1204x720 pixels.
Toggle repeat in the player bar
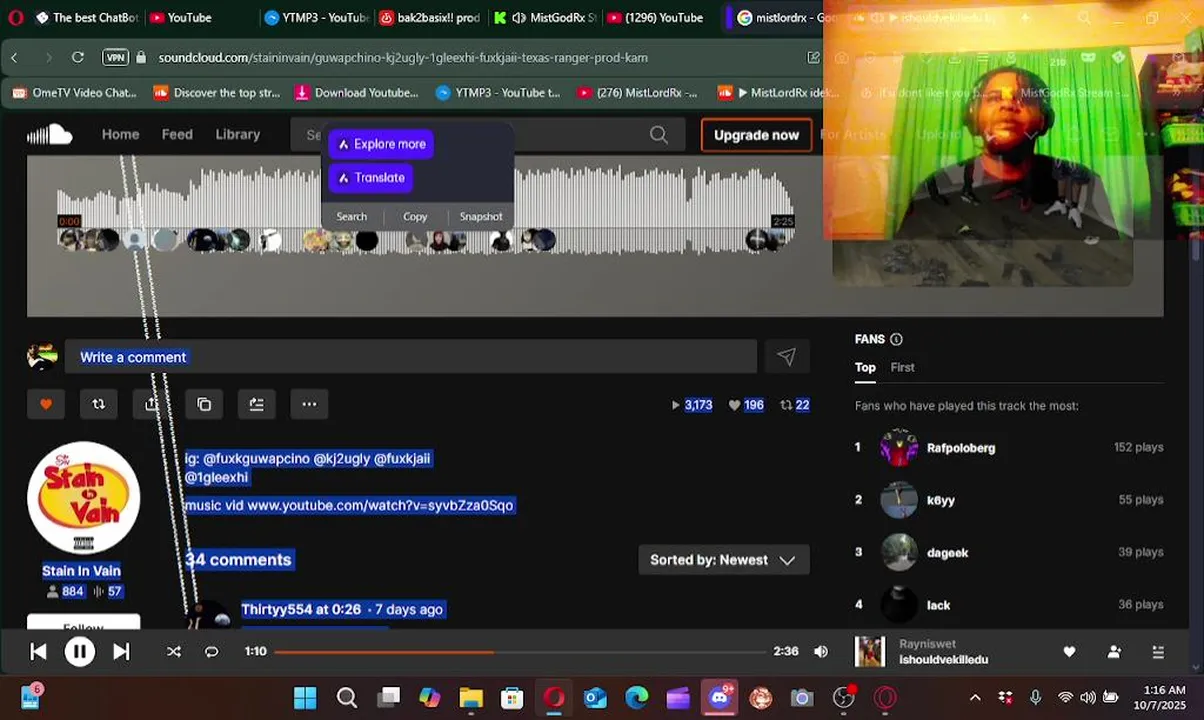[211, 652]
